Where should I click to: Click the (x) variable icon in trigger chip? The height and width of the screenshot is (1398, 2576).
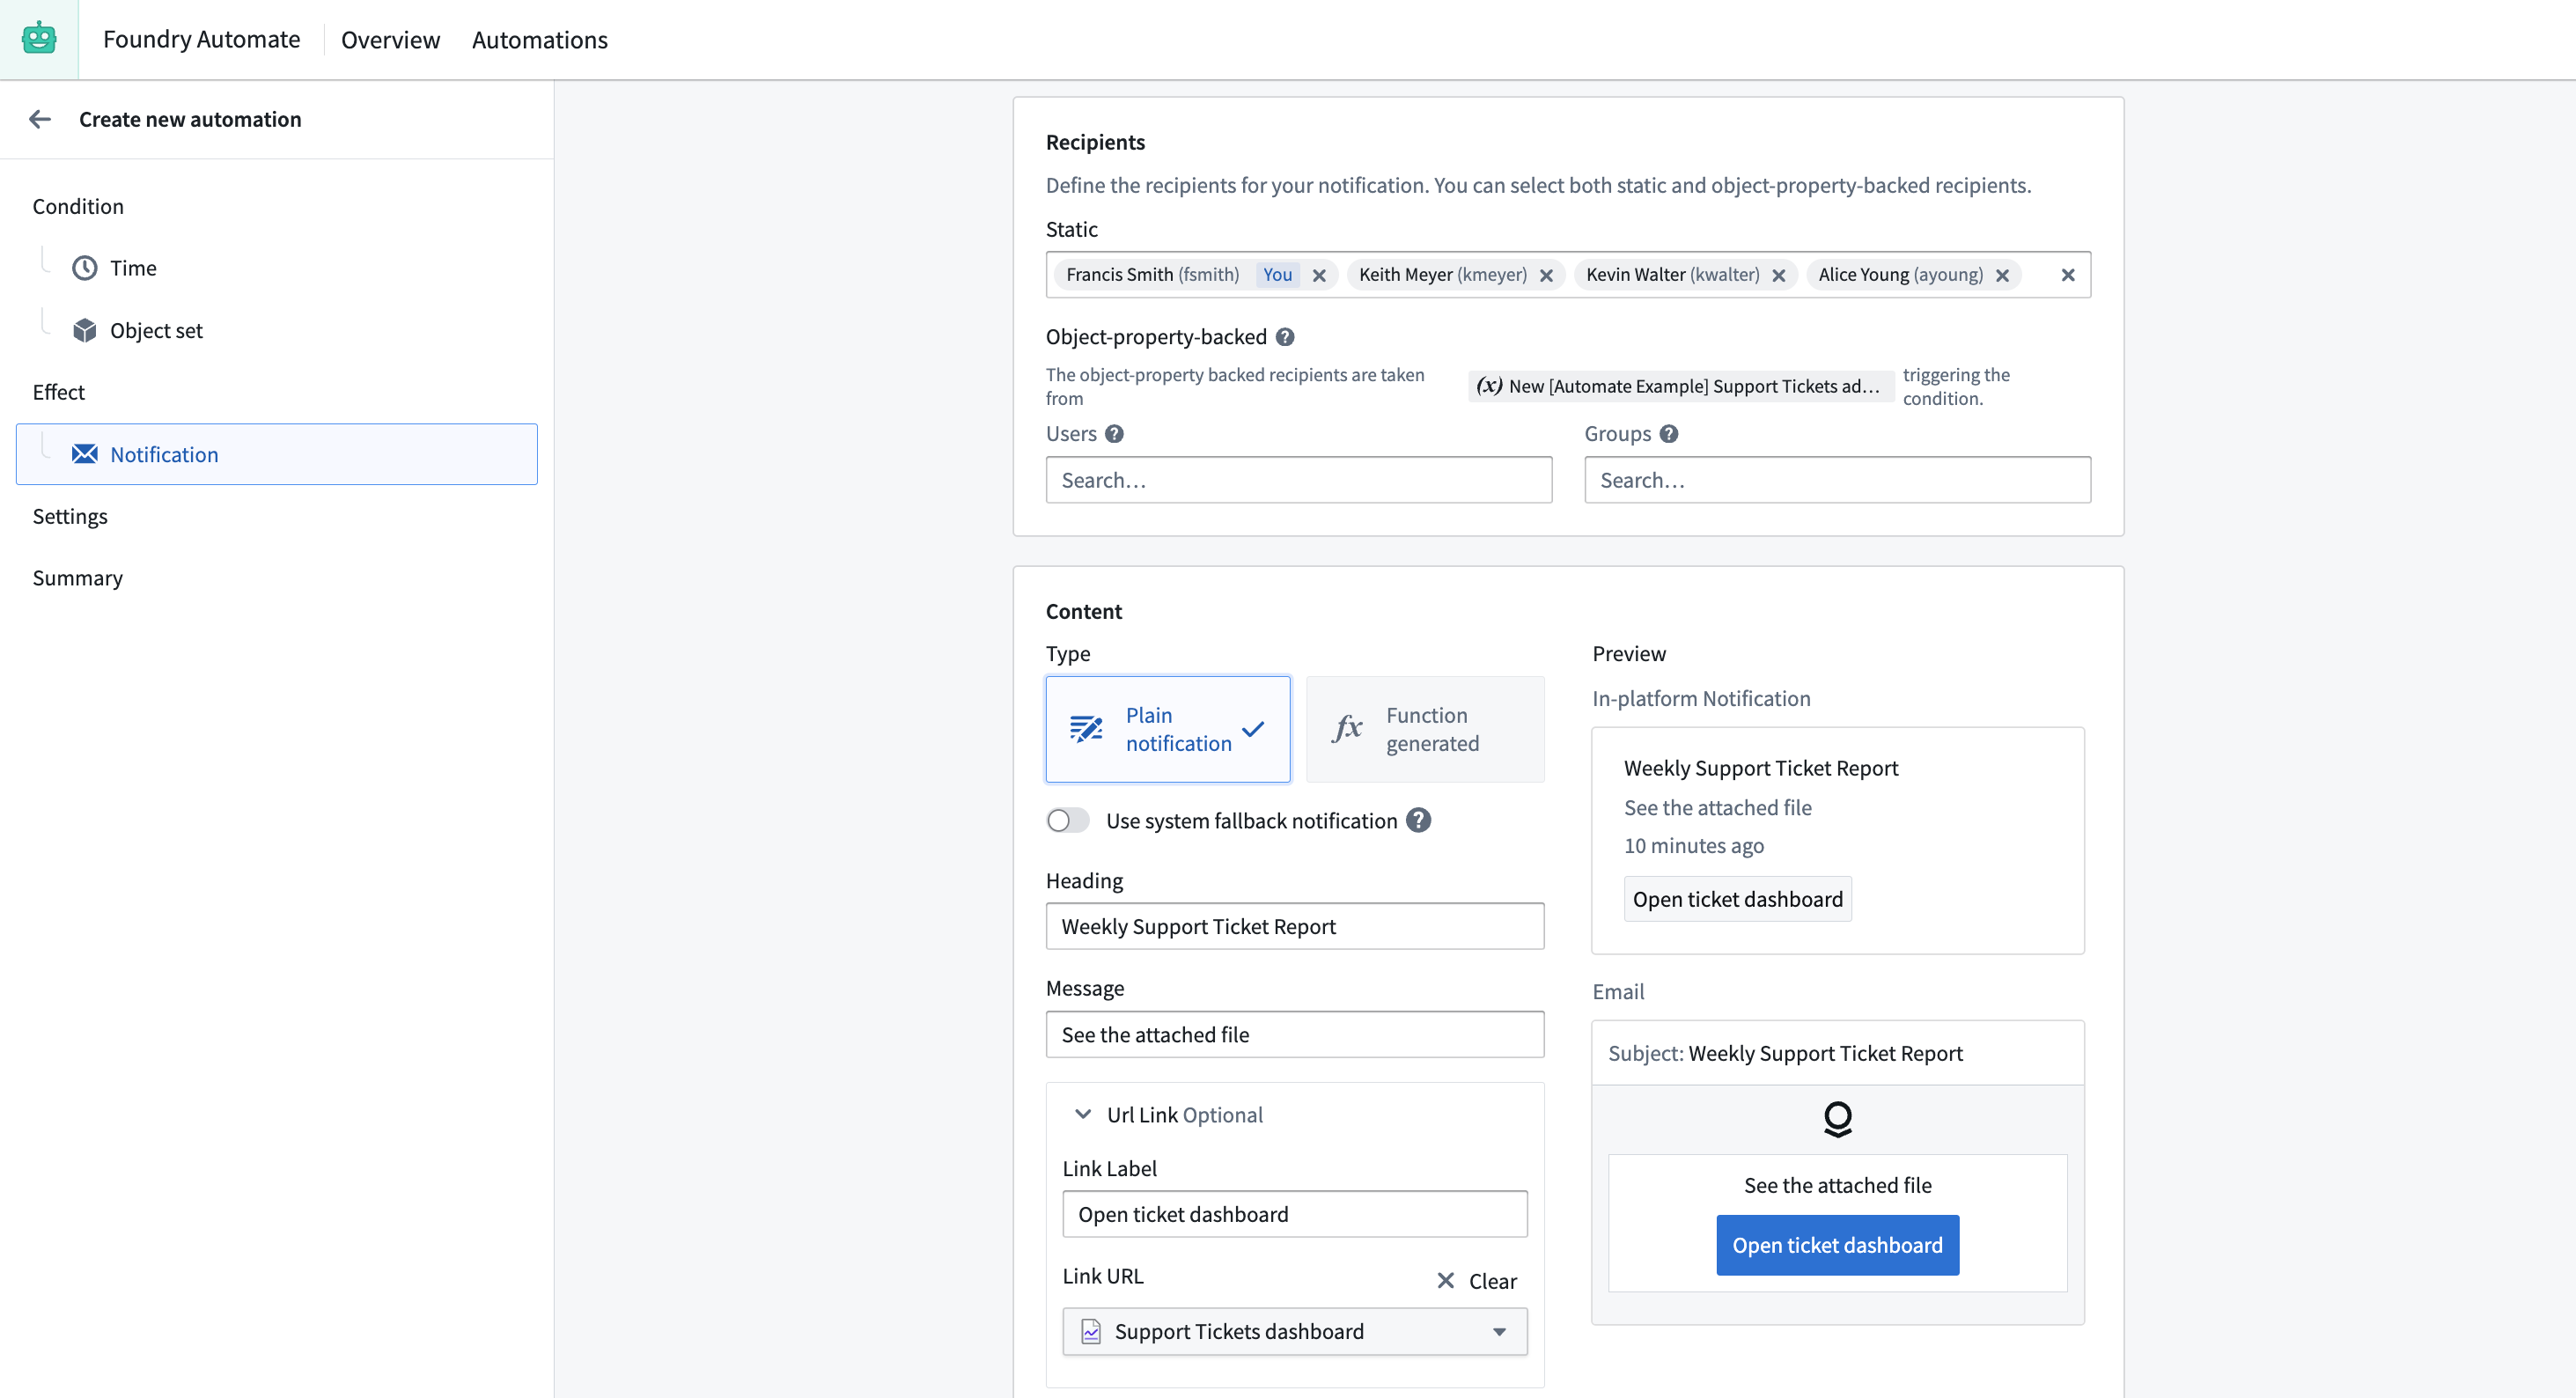click(1489, 386)
